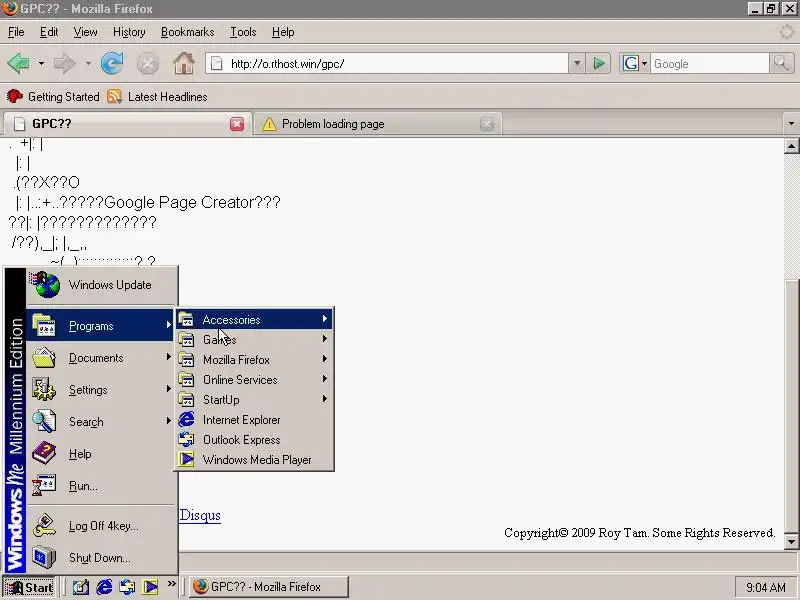
Task: Click the Start button
Action: tap(29, 587)
